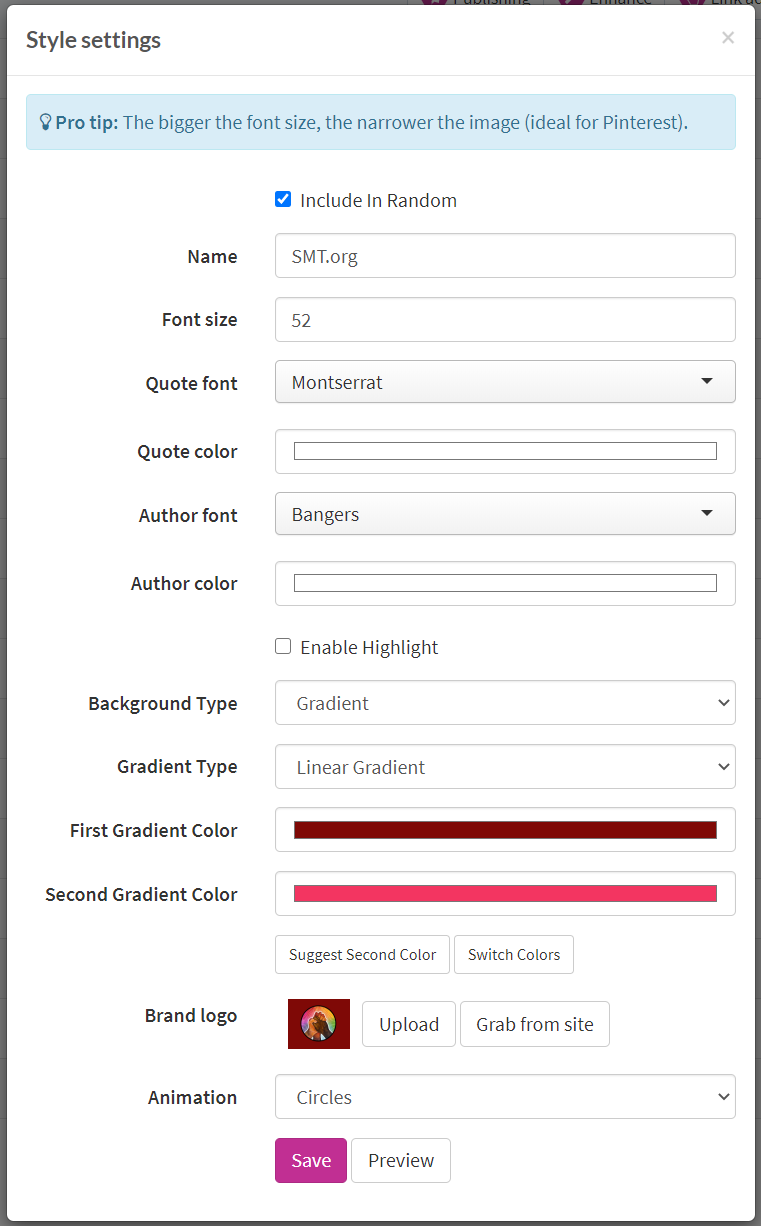761x1226 pixels.
Task: Open the Author font dropdown
Action: (x=505, y=514)
